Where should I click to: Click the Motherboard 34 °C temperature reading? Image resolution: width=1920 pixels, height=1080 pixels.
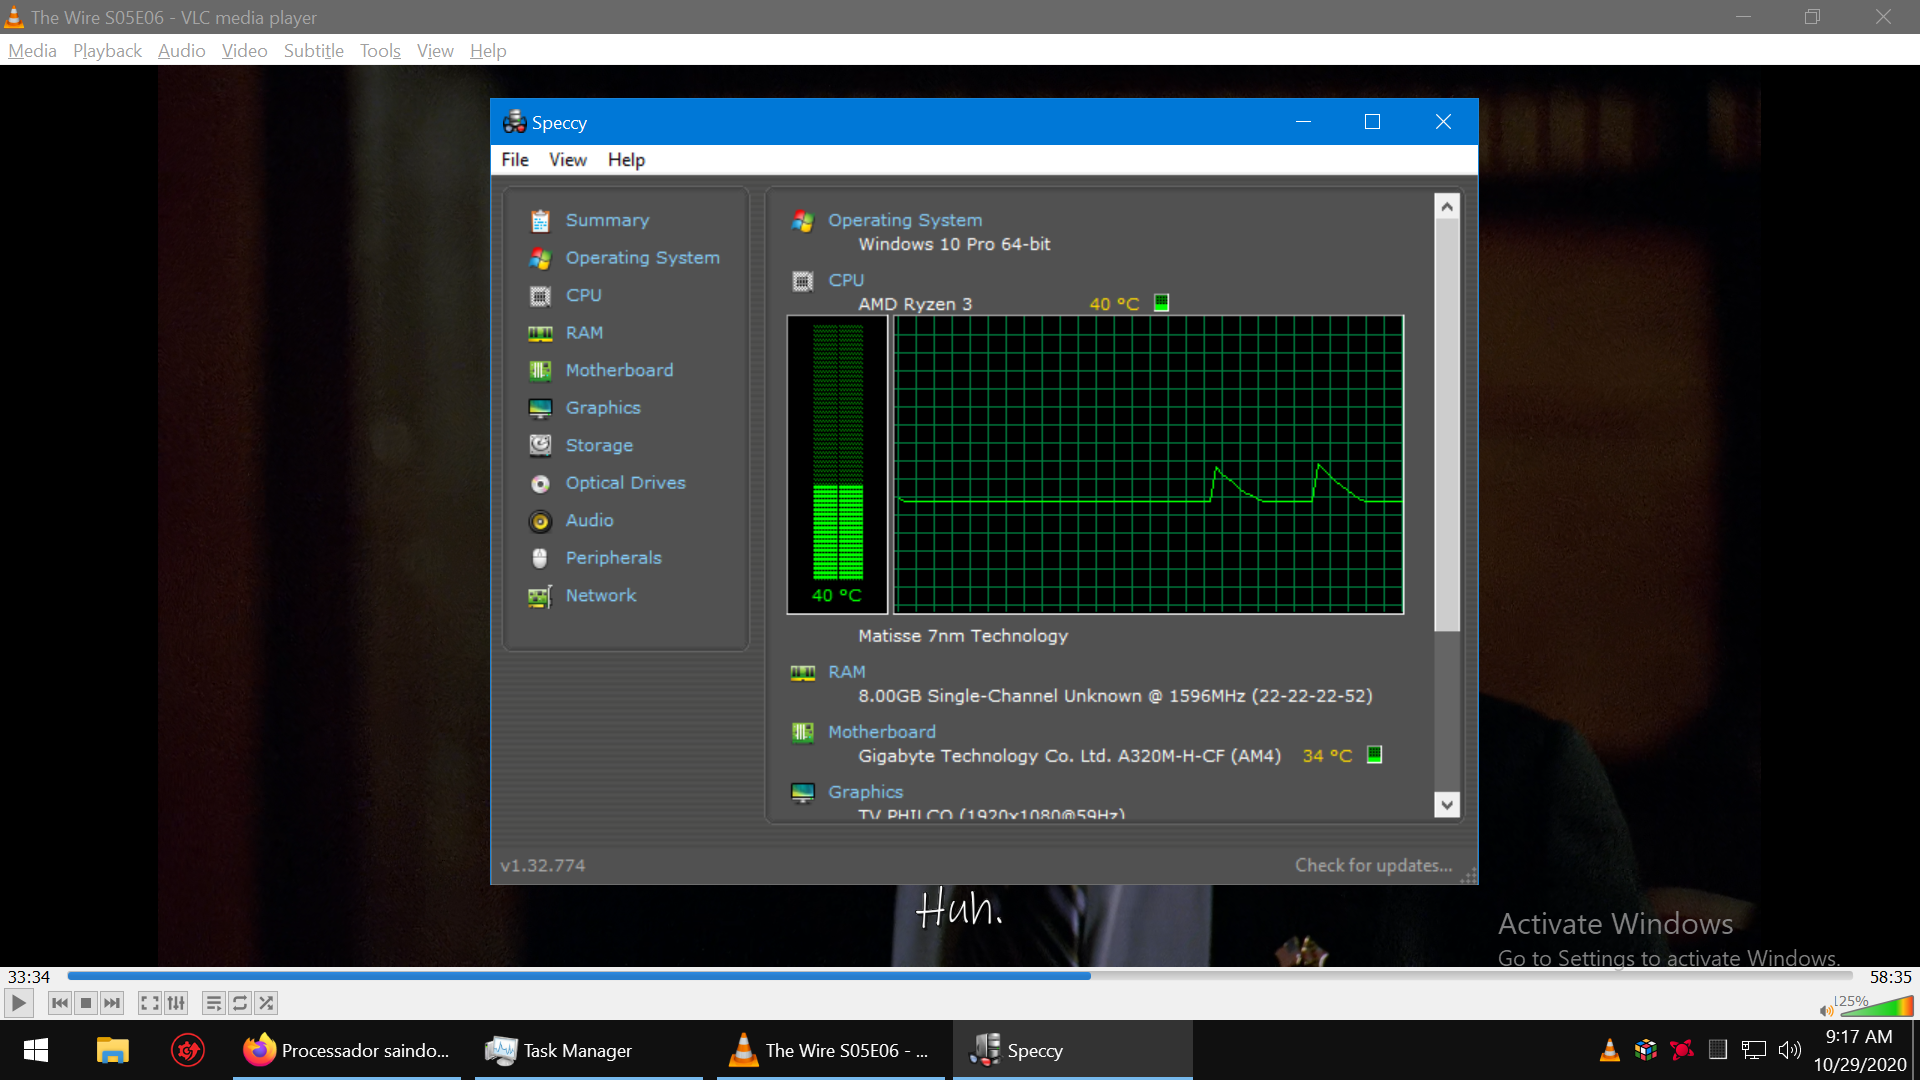[1327, 756]
